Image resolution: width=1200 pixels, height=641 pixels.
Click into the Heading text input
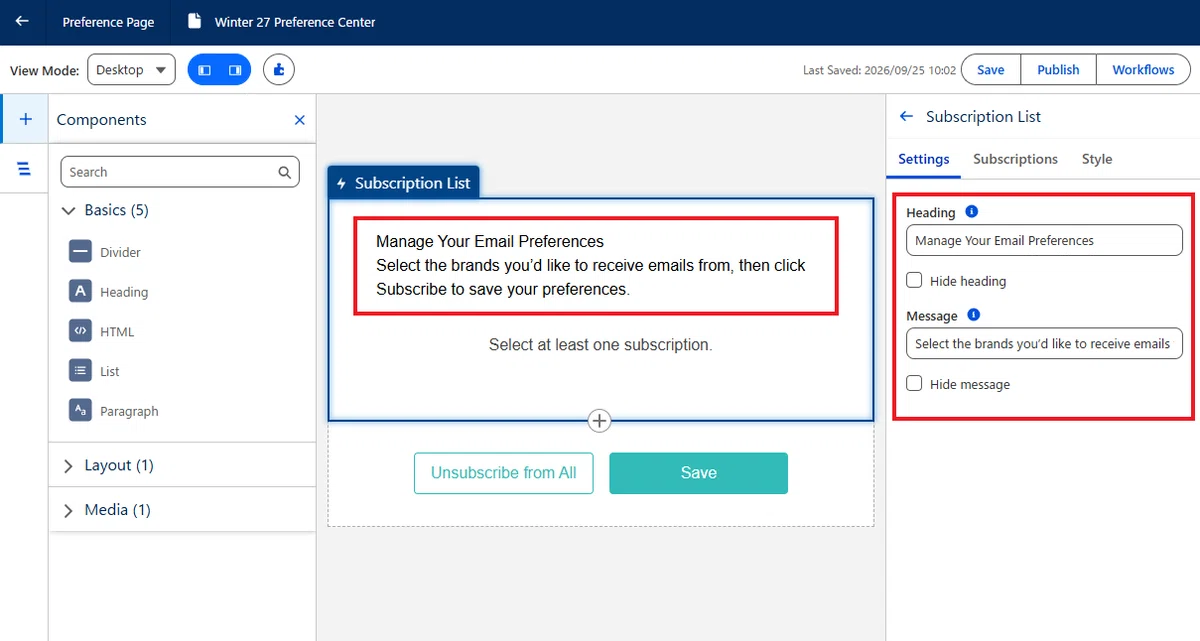pos(1044,240)
